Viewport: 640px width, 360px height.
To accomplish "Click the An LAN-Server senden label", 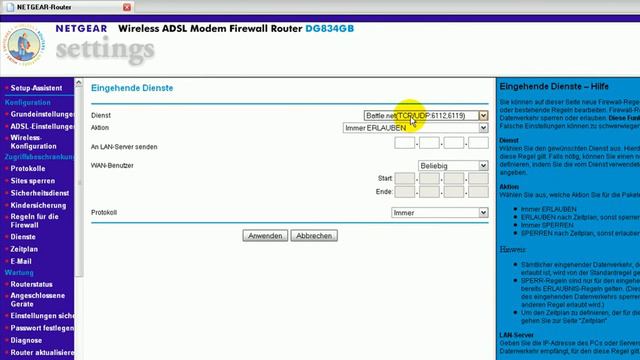I will (x=124, y=147).
